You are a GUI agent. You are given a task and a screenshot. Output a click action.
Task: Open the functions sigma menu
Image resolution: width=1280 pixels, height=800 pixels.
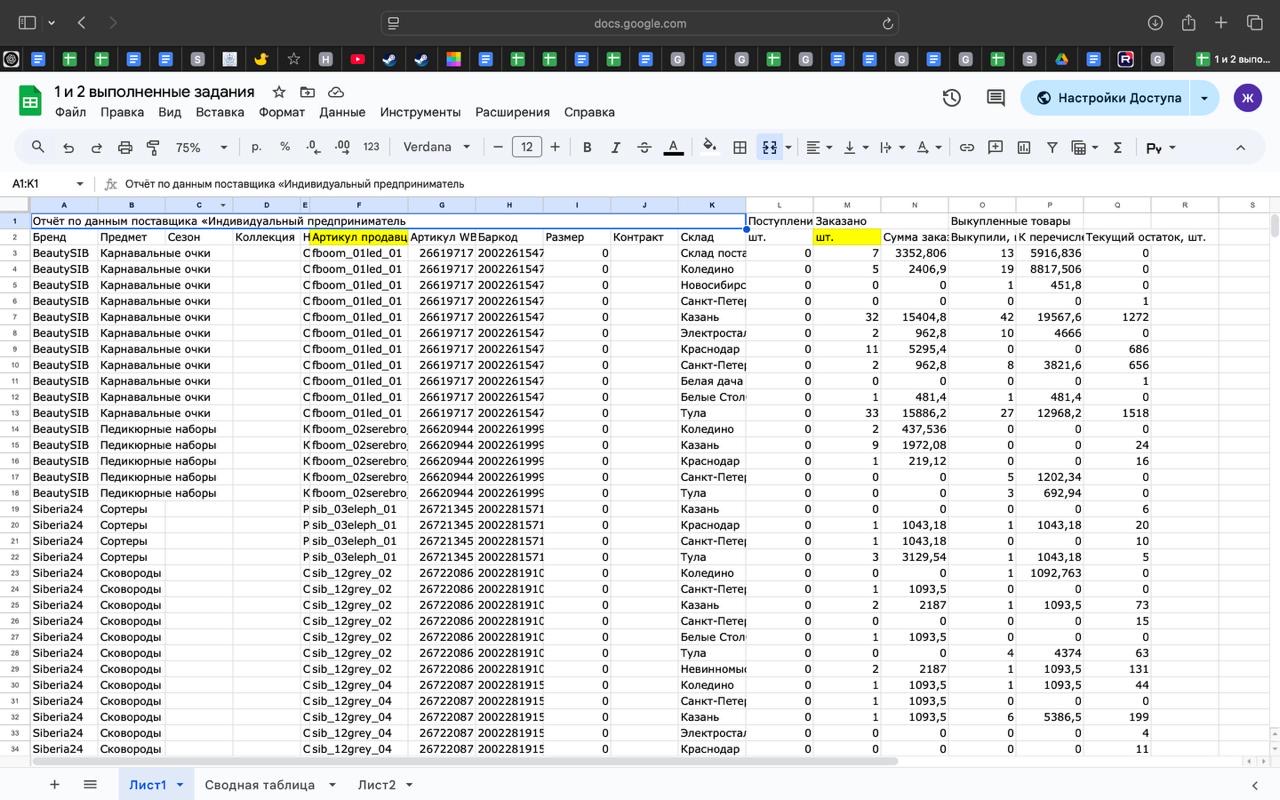point(1118,147)
